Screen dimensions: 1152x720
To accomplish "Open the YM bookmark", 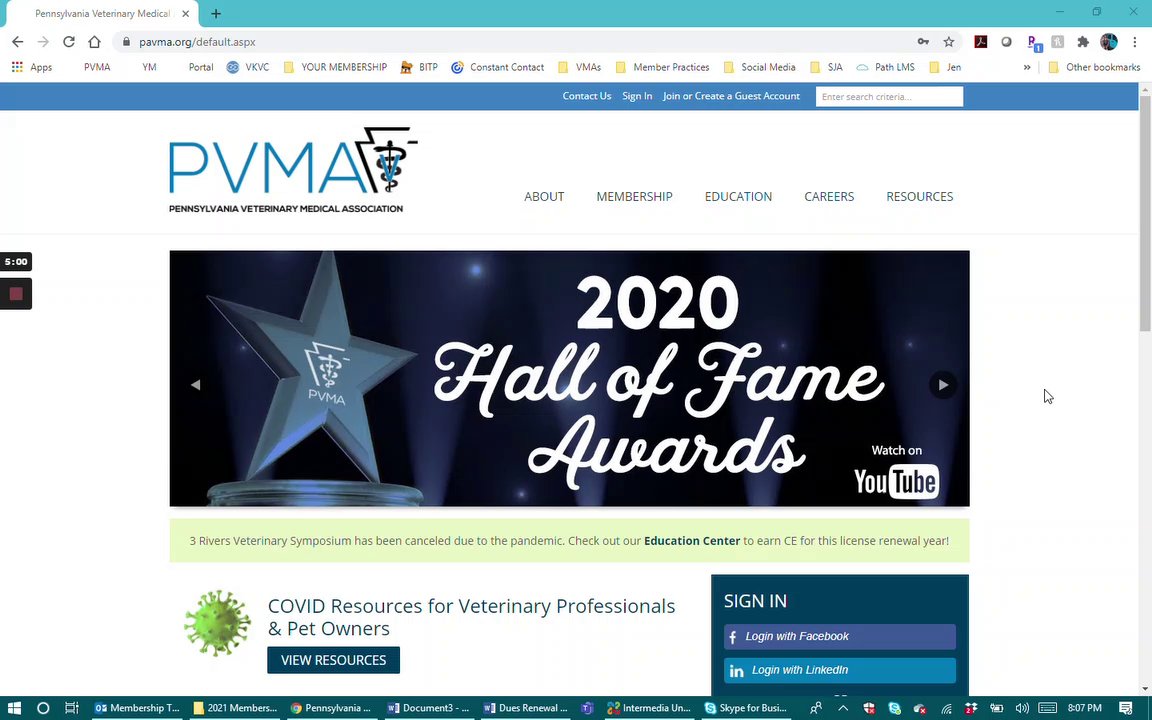I will point(149,67).
